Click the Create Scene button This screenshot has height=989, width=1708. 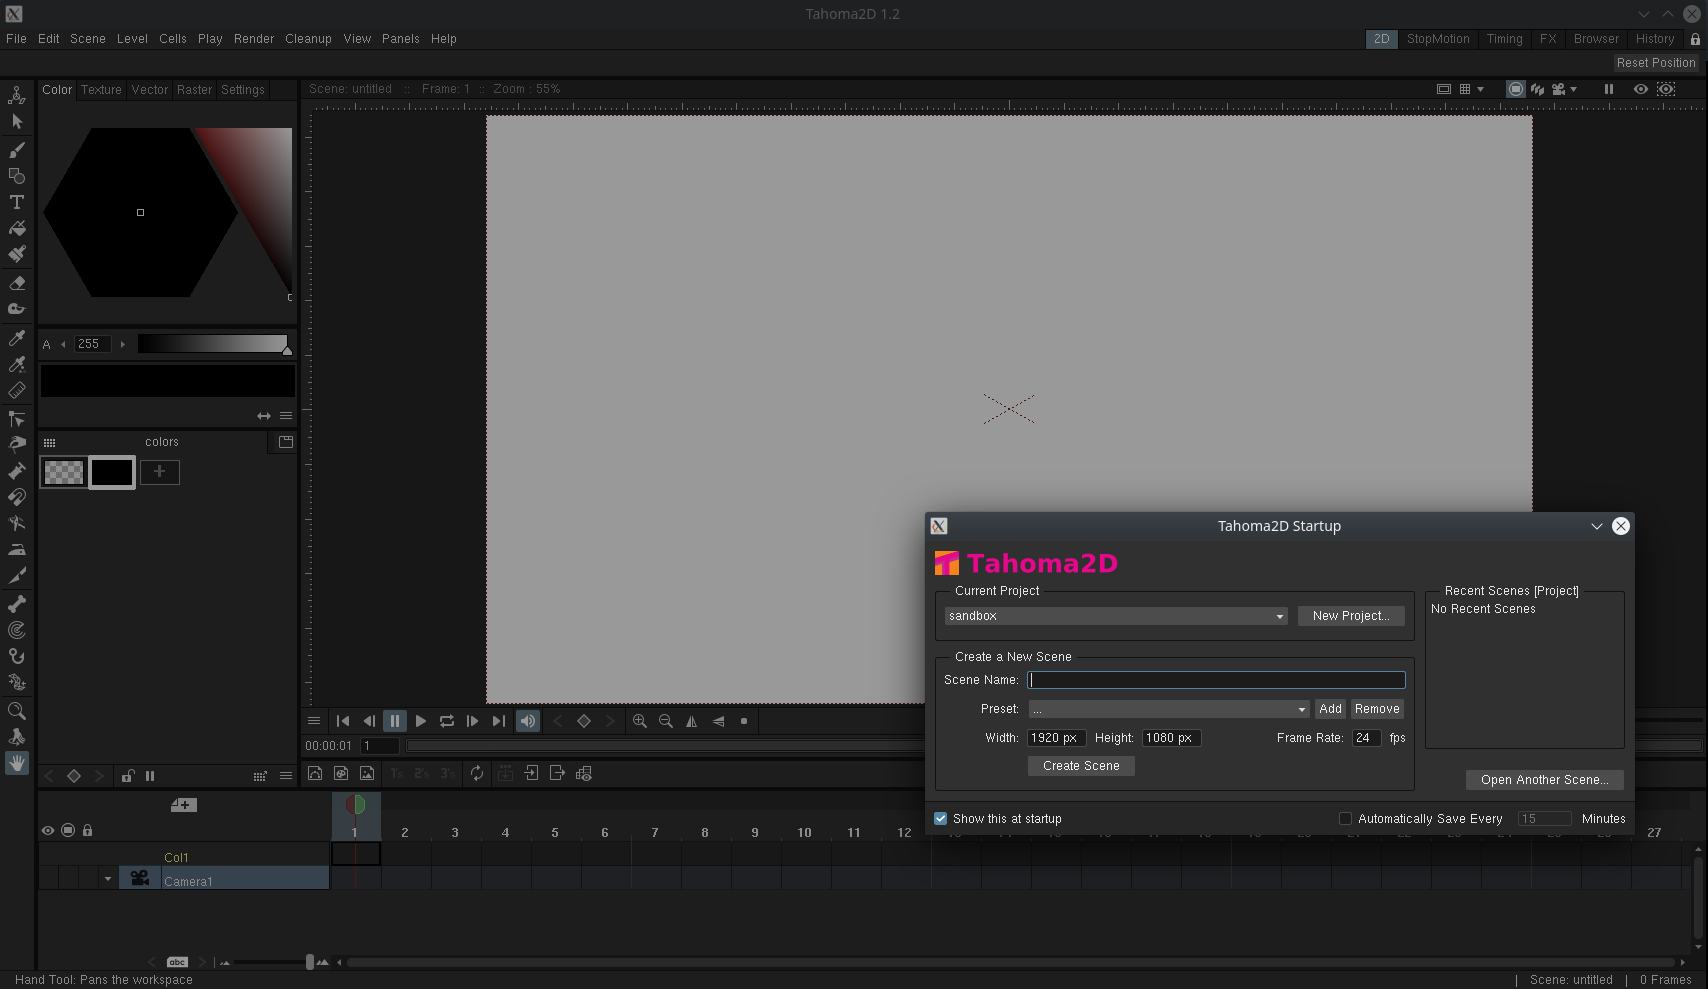click(x=1081, y=766)
